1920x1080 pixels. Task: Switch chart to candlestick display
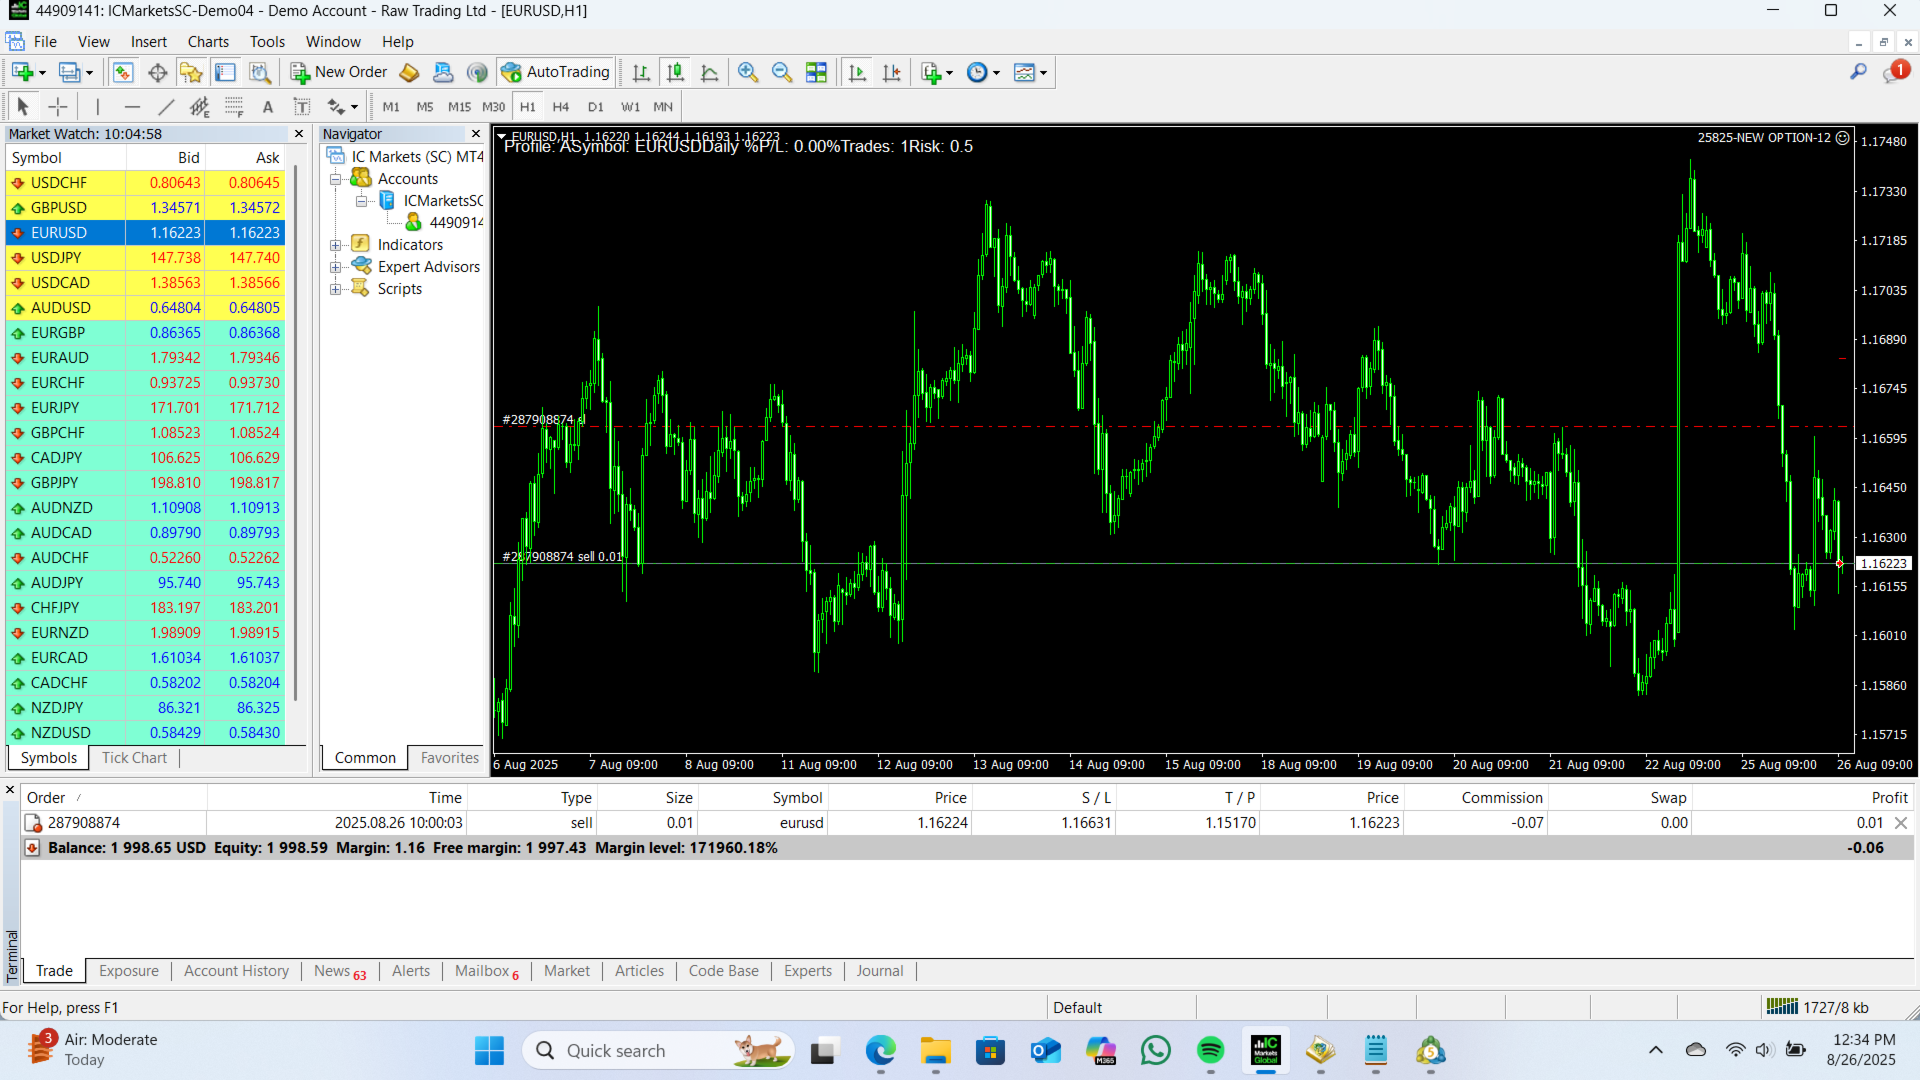[676, 72]
